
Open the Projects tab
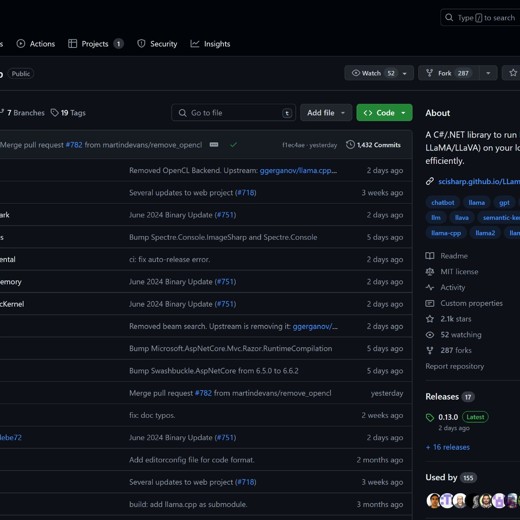(96, 44)
